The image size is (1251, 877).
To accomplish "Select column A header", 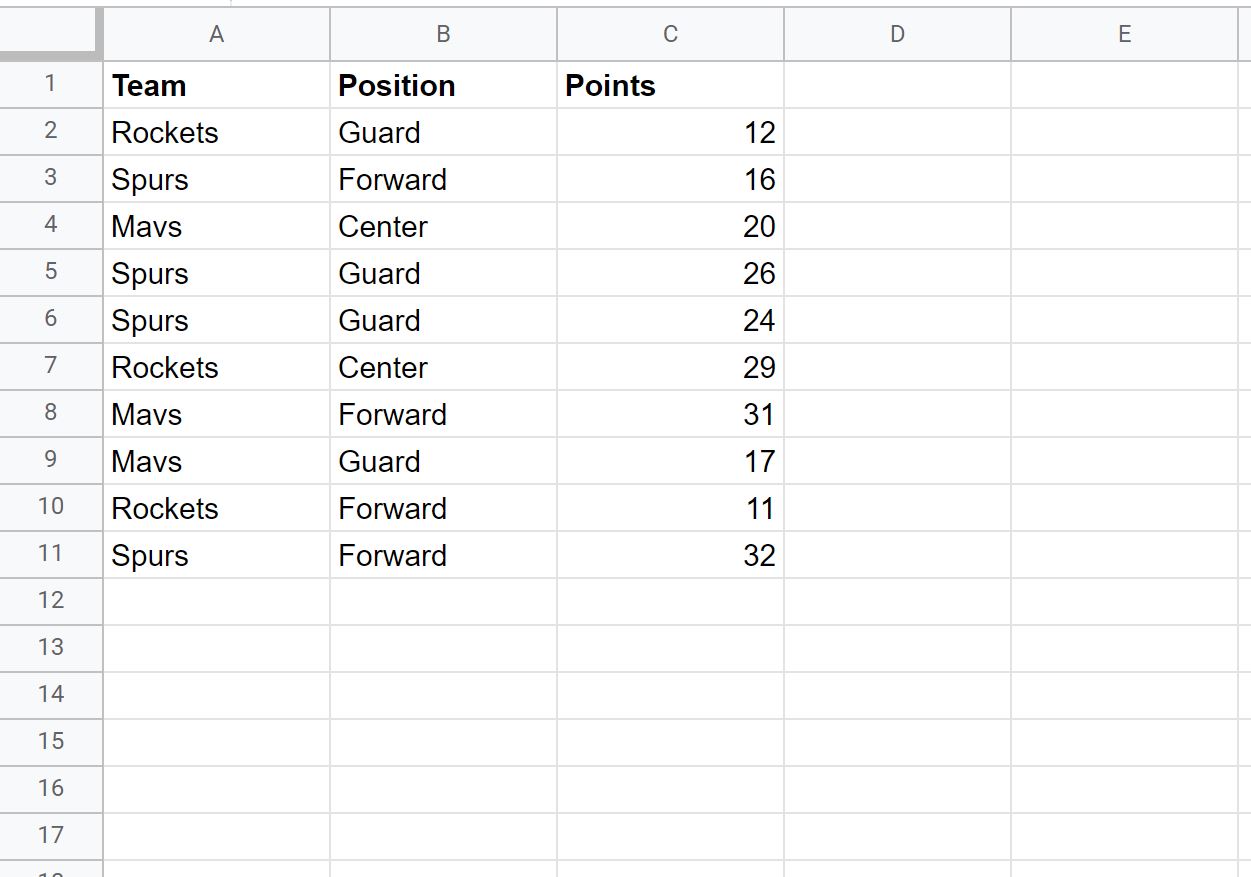I will click(216, 34).
